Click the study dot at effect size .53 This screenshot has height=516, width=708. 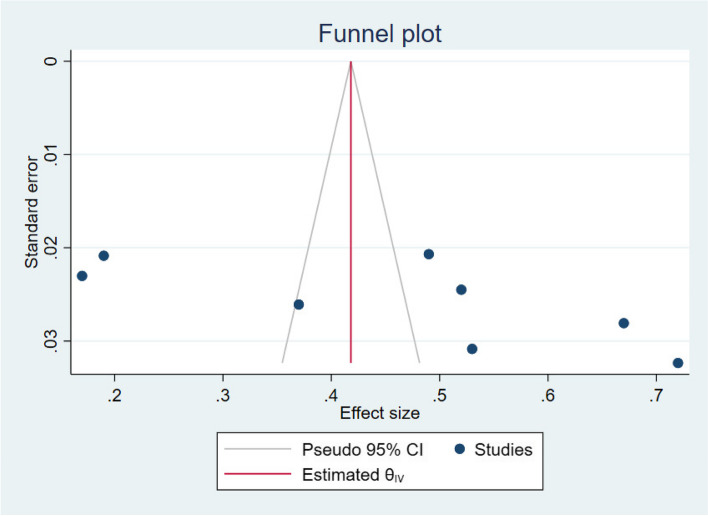(x=472, y=349)
